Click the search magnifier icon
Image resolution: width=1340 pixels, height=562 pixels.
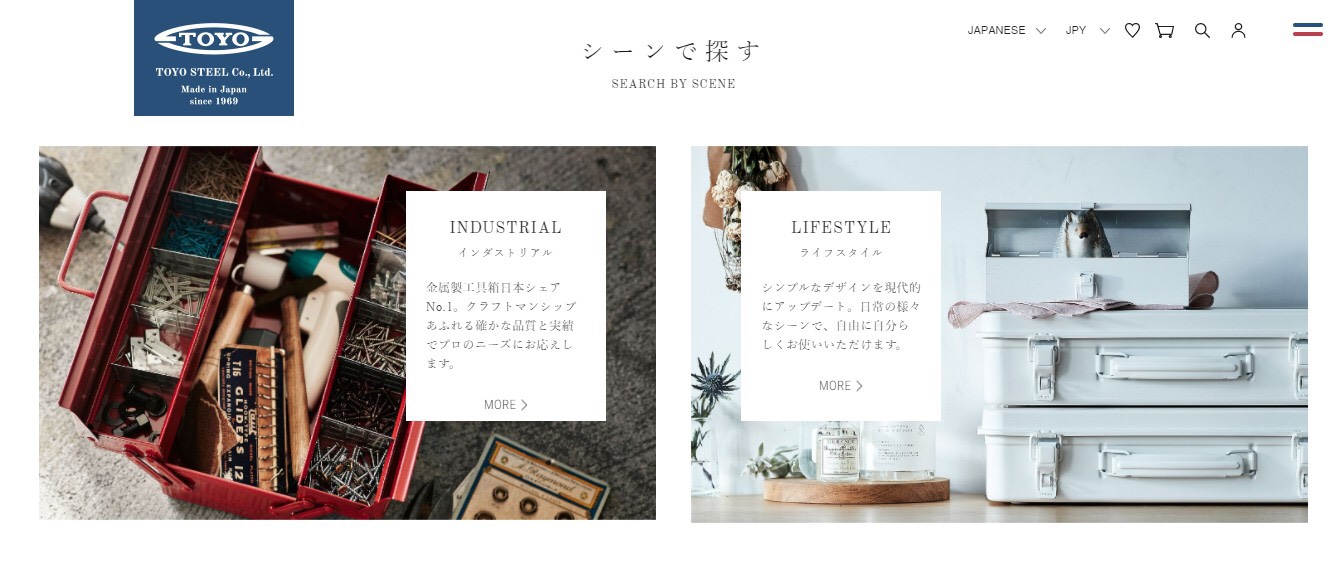point(1202,30)
